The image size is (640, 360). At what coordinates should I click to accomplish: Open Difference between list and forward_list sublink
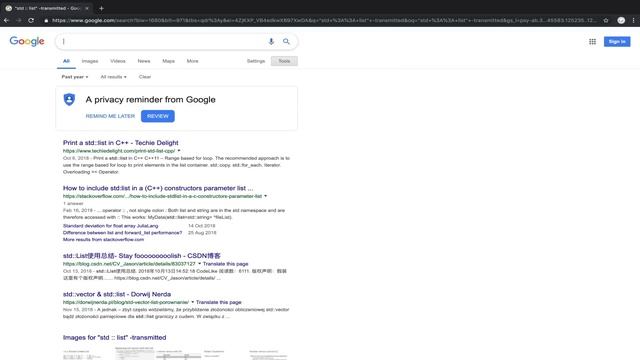click(x=122, y=233)
